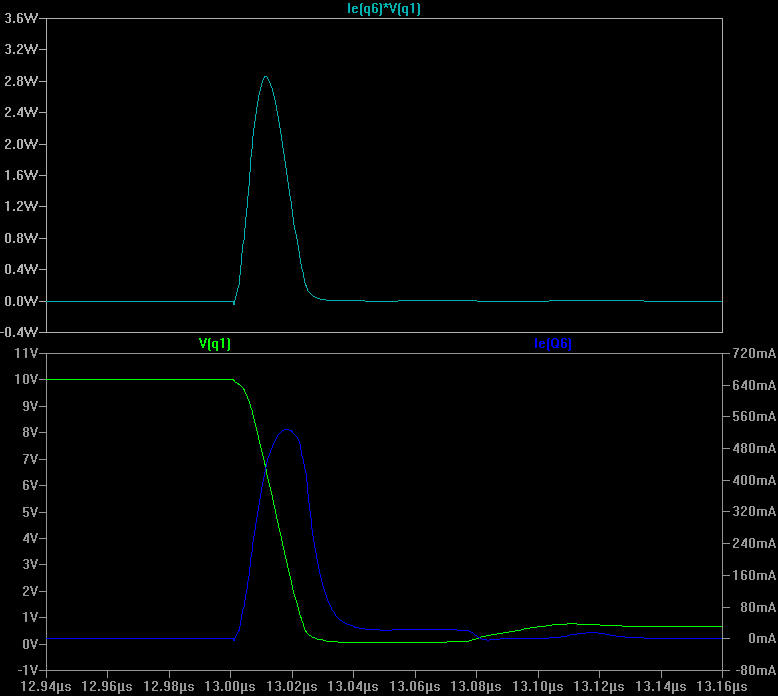Click the 80mA current axis label
The height and width of the screenshot is (696, 778).
(758, 607)
